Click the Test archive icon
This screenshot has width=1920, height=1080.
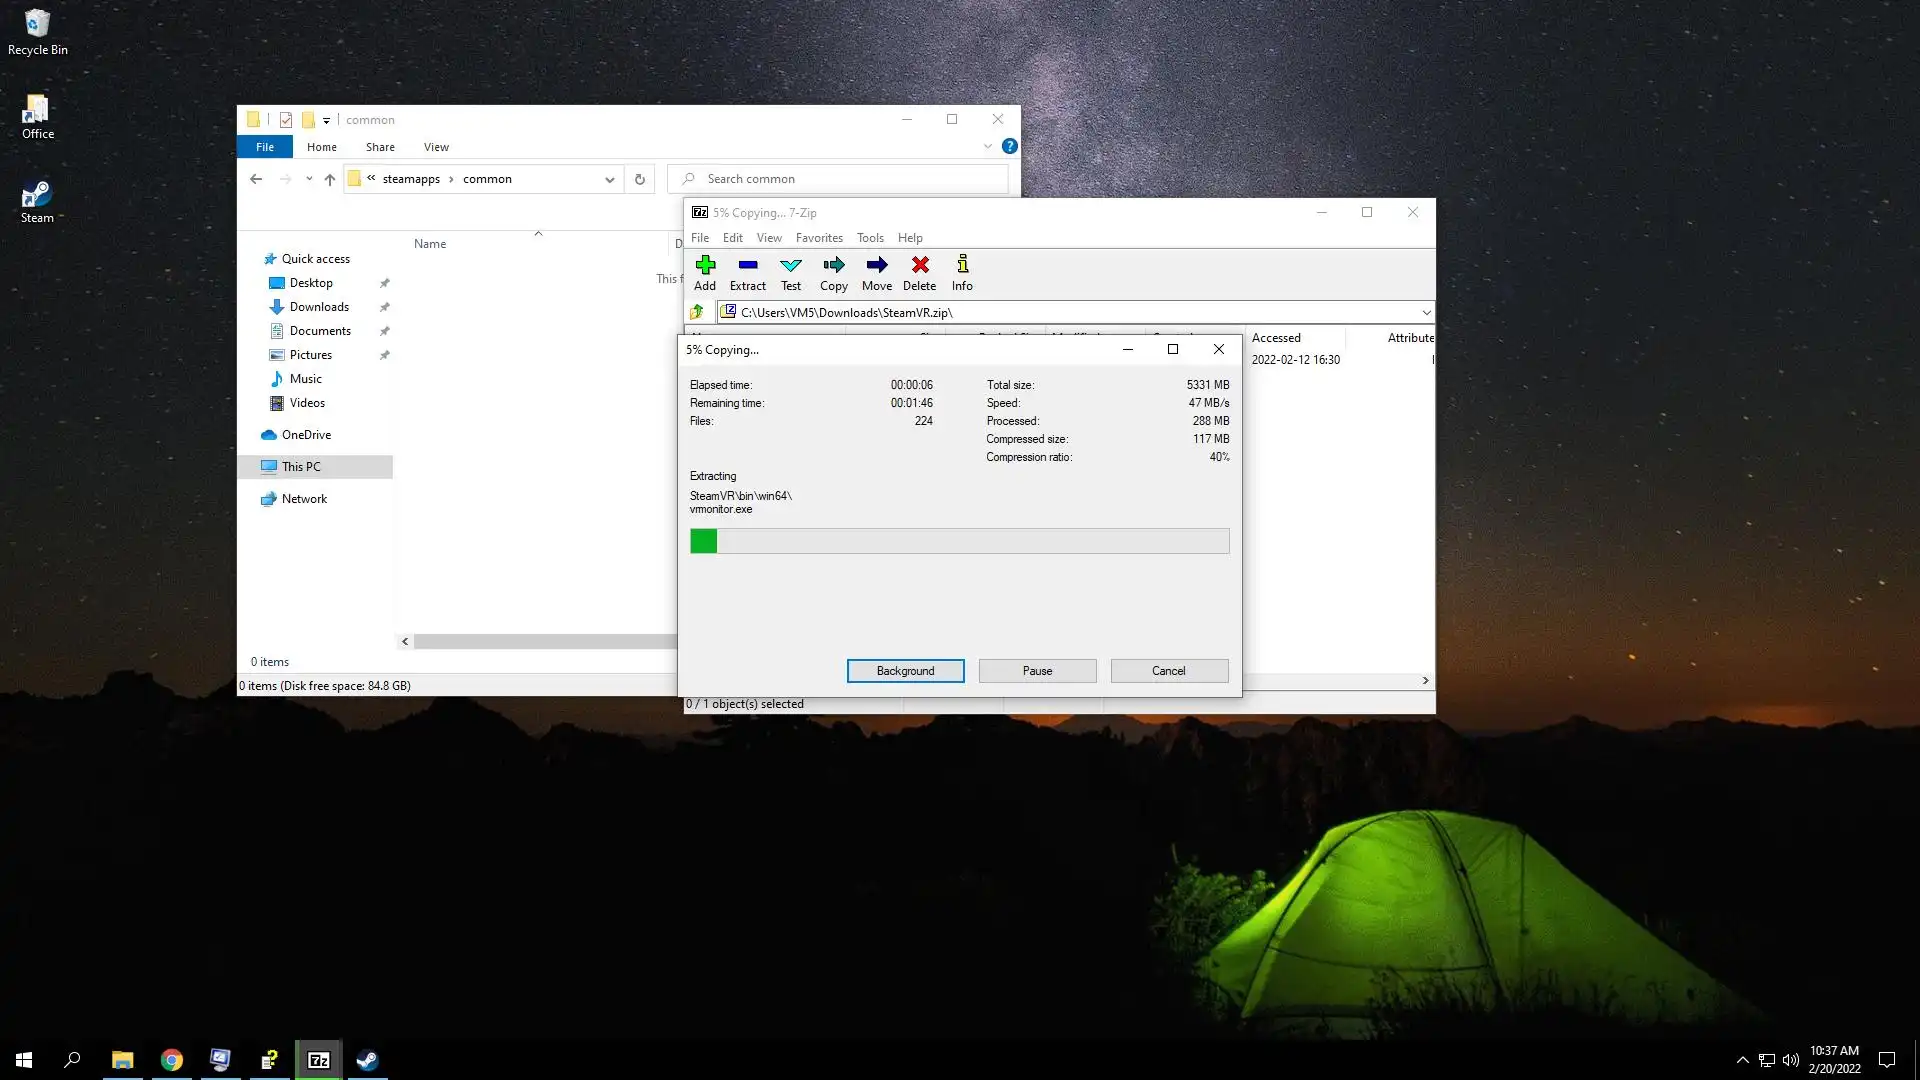pos(791,266)
